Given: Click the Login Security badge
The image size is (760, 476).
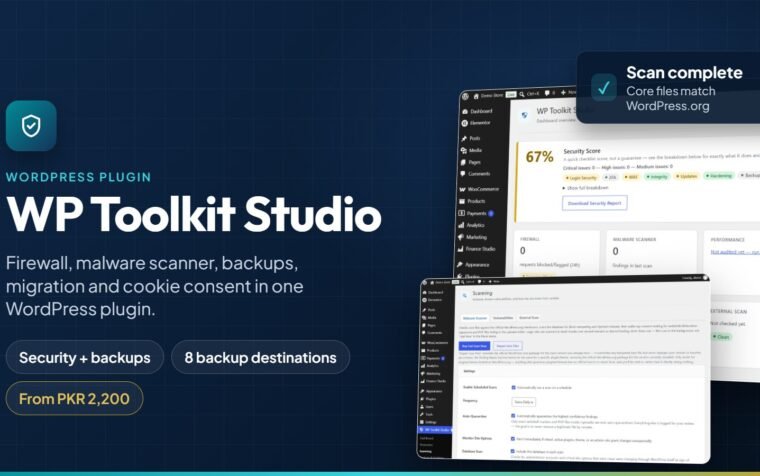Looking at the screenshot, I should pyautogui.click(x=581, y=178).
